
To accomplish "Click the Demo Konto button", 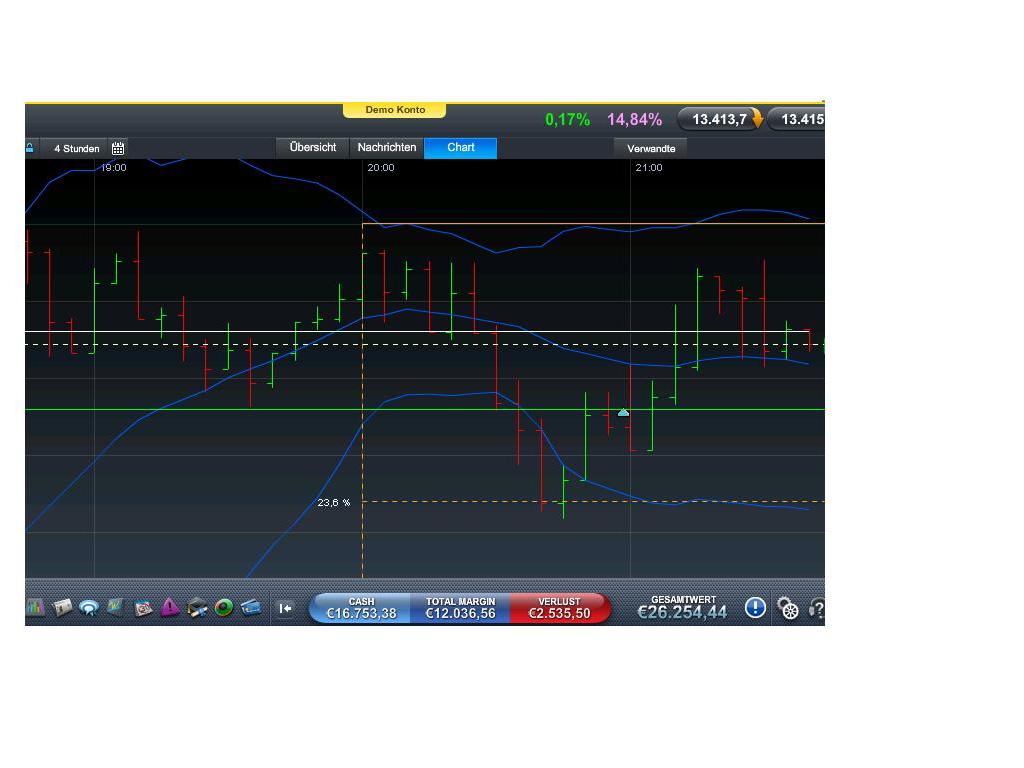I will (395, 109).
